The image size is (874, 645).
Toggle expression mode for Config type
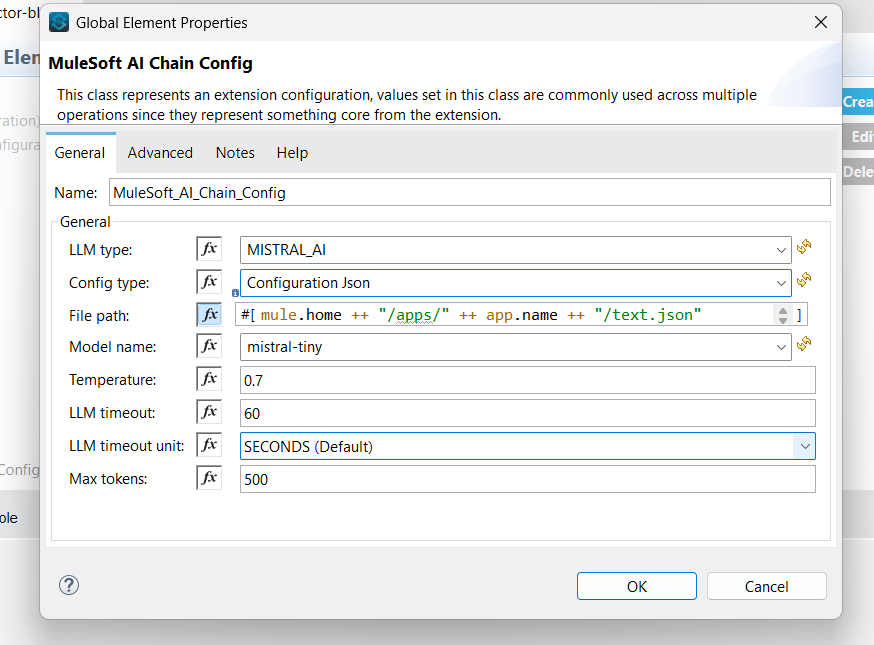[x=209, y=282]
